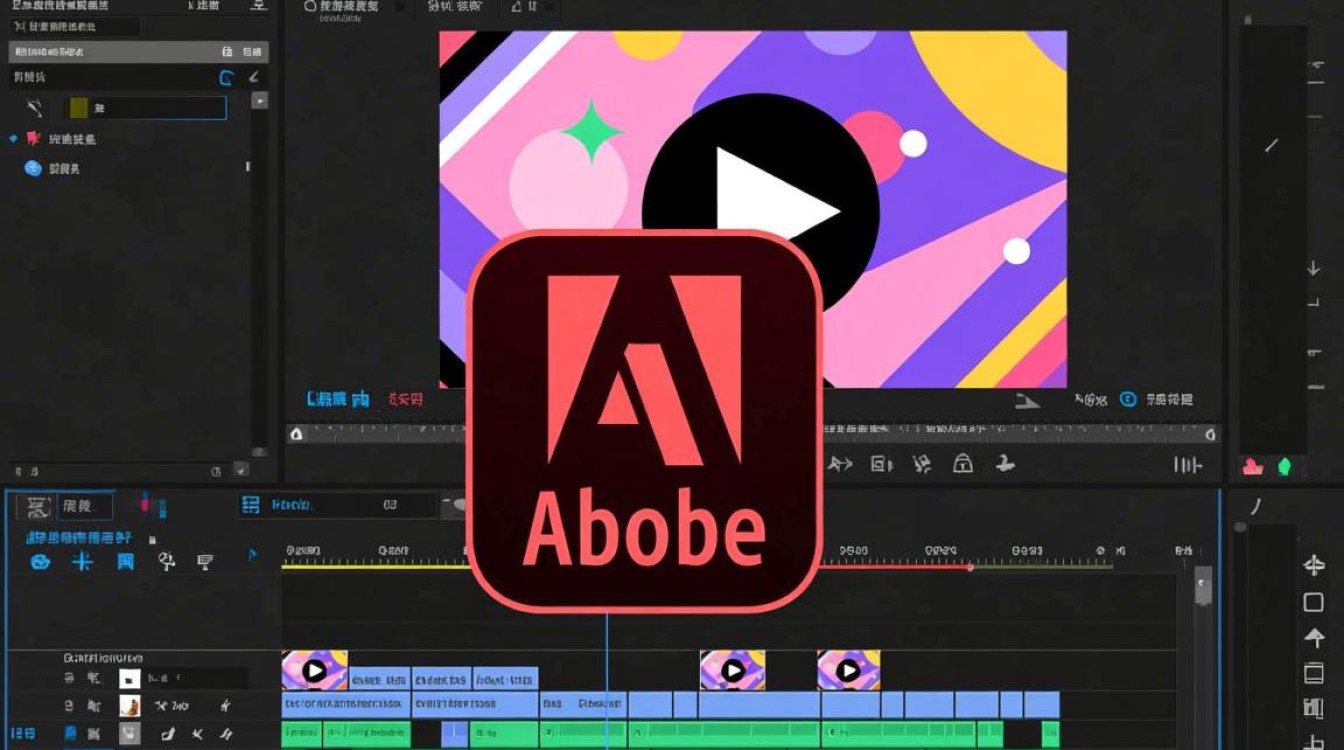The image size is (1344, 750).
Task: Click the lock-shaped icon below preview monitor
Action: pyautogui.click(x=962, y=463)
